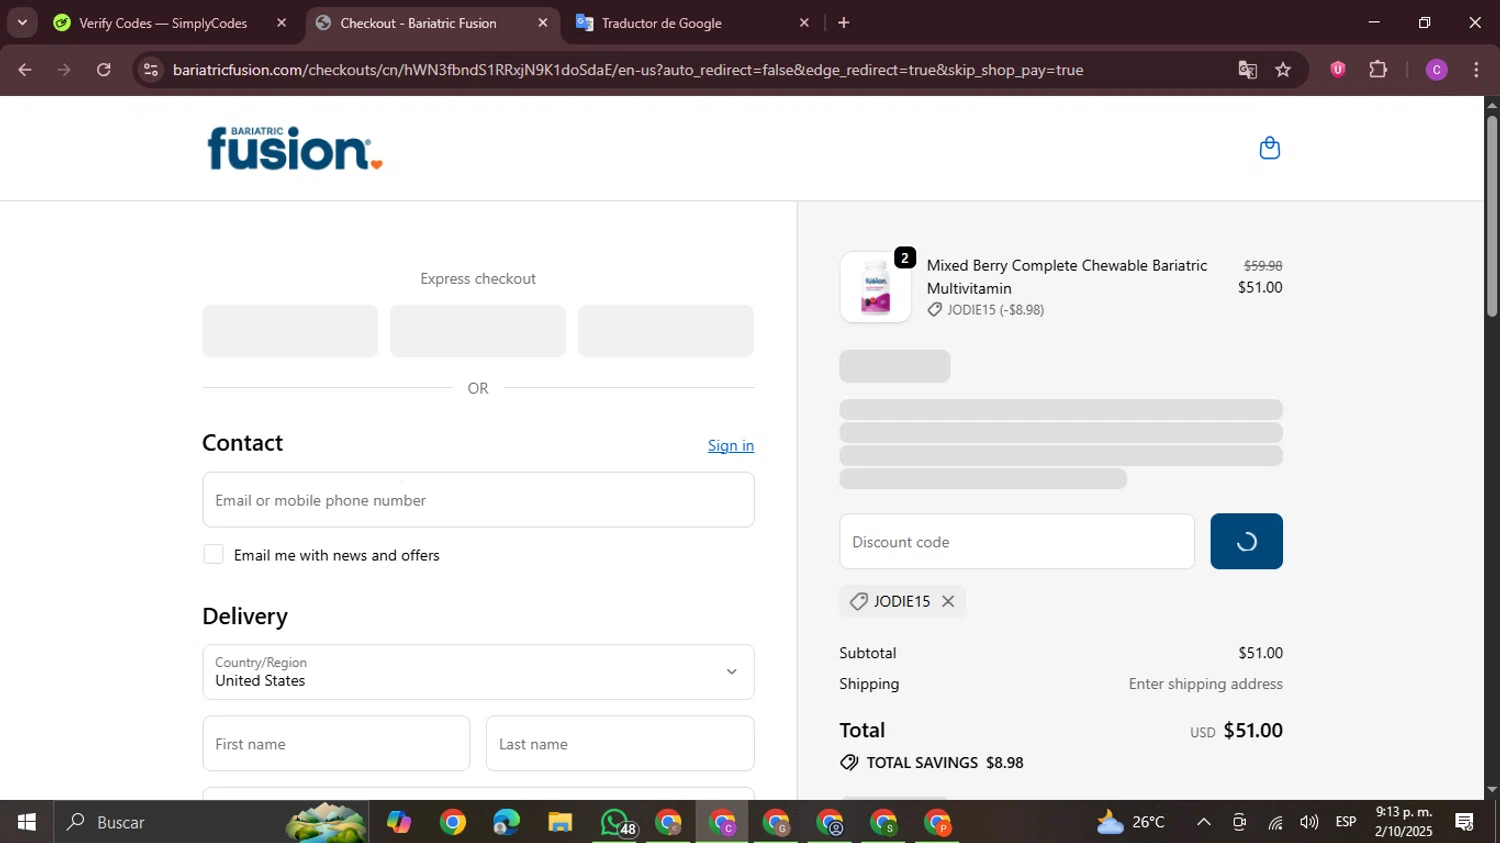Close the Verify Codes SimplyCodes tab
Screen dimensions: 1500x843
pyautogui.click(x=281, y=22)
